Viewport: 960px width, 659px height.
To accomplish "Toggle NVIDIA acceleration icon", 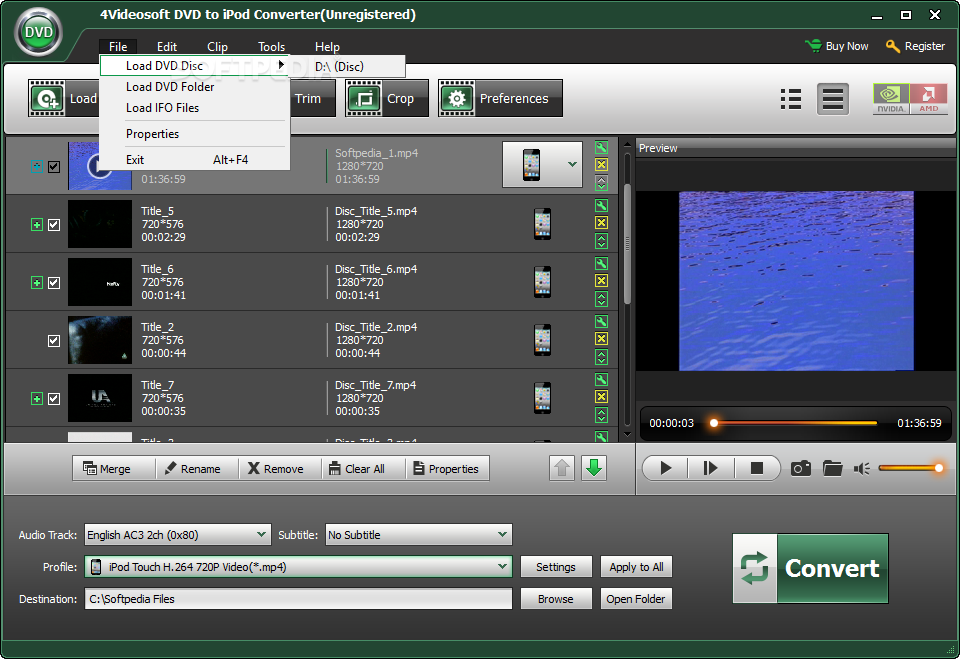I will tap(891, 99).
